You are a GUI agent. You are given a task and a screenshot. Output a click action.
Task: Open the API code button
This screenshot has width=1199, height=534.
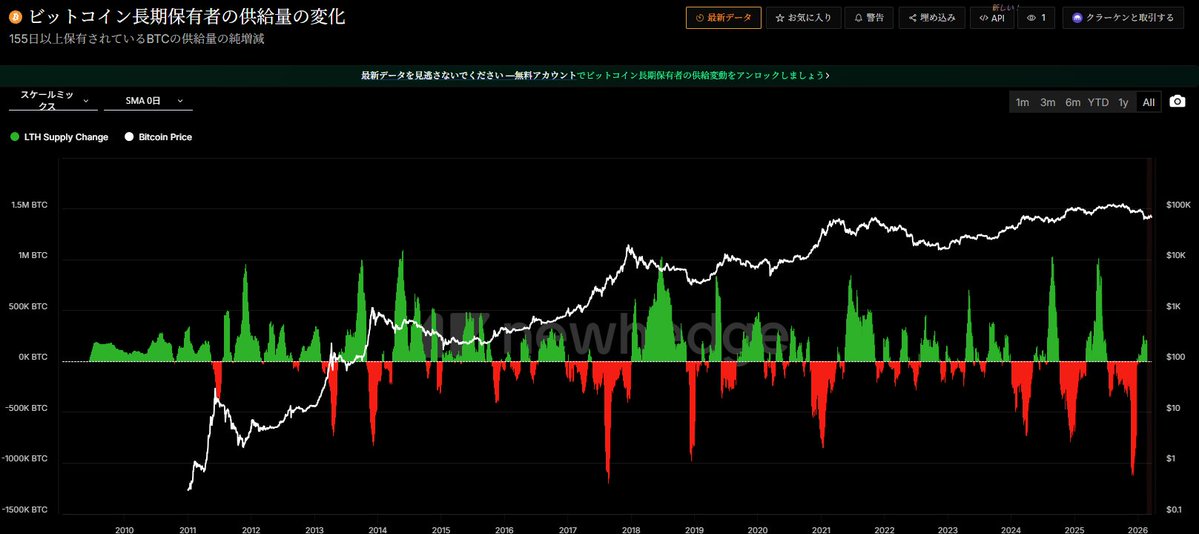[x=992, y=18]
